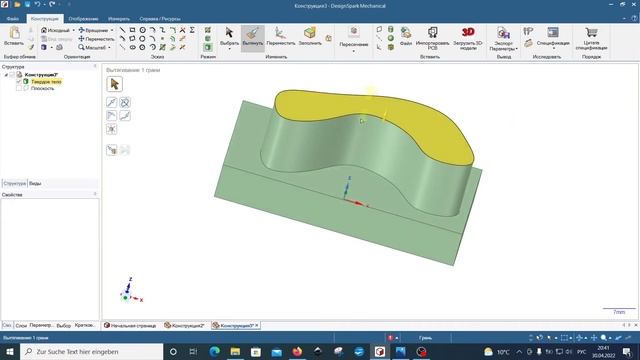
Task: Open the Масштаб zoom dropdown arrow
Action: [109, 48]
